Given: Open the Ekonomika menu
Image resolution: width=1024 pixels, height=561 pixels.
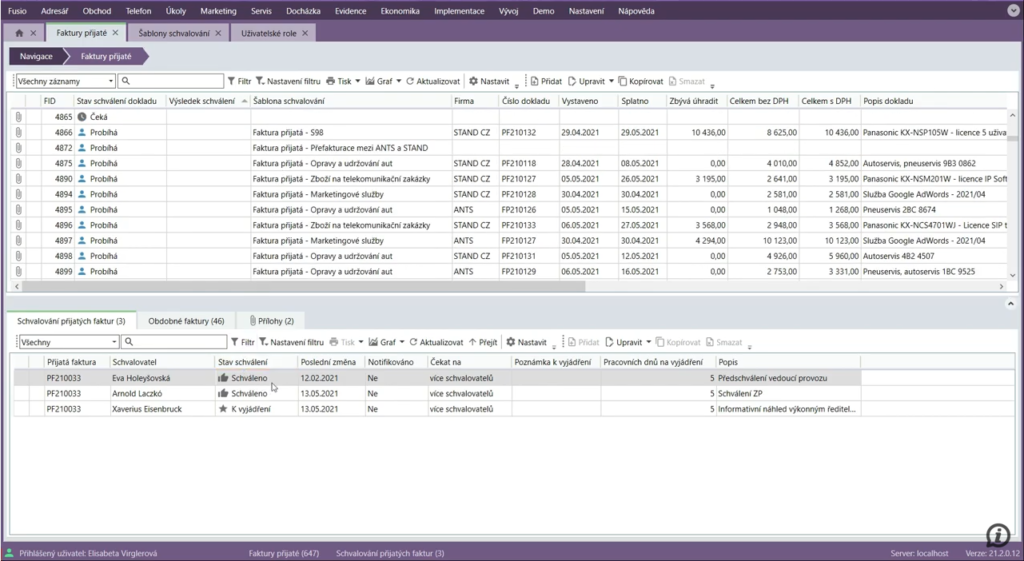Looking at the screenshot, I should 400,11.
